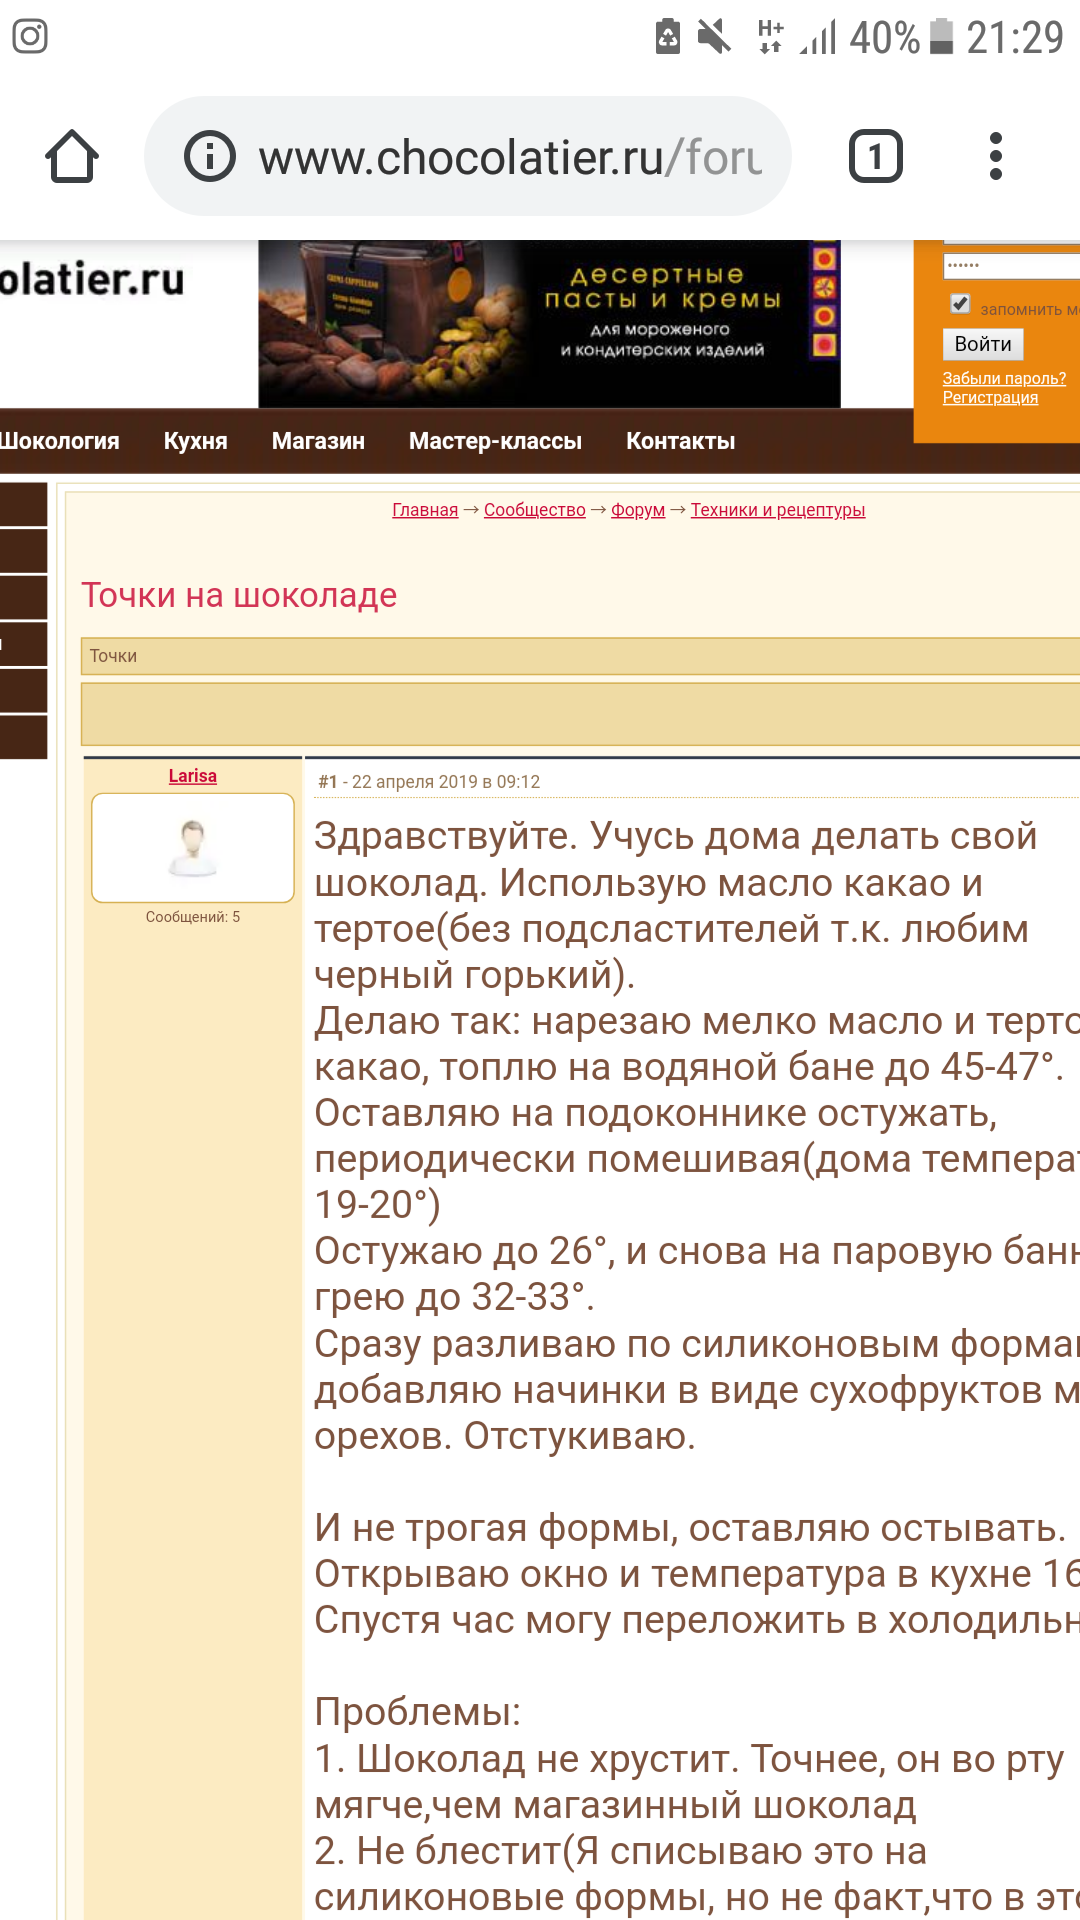Open the Магазин menu item
The width and height of the screenshot is (1080, 1920).
(318, 441)
